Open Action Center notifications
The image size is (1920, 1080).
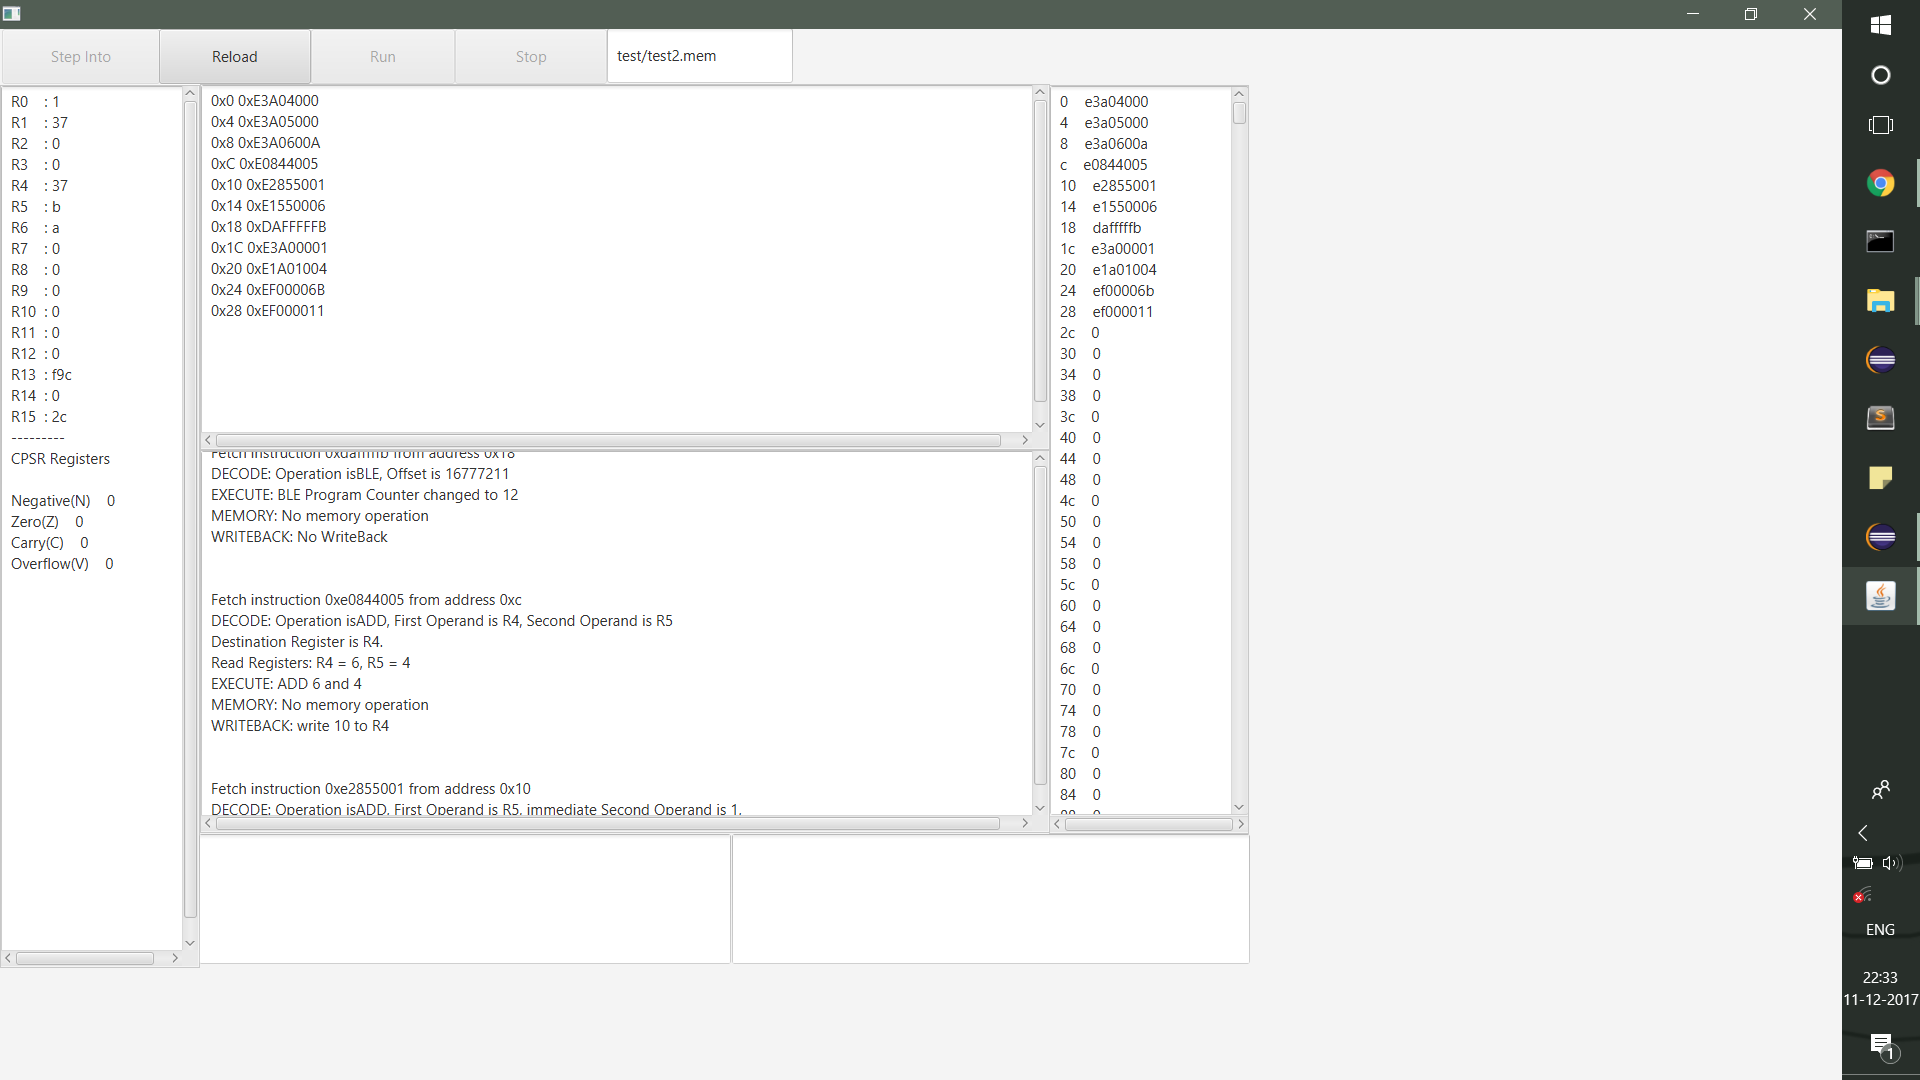(1880, 1047)
